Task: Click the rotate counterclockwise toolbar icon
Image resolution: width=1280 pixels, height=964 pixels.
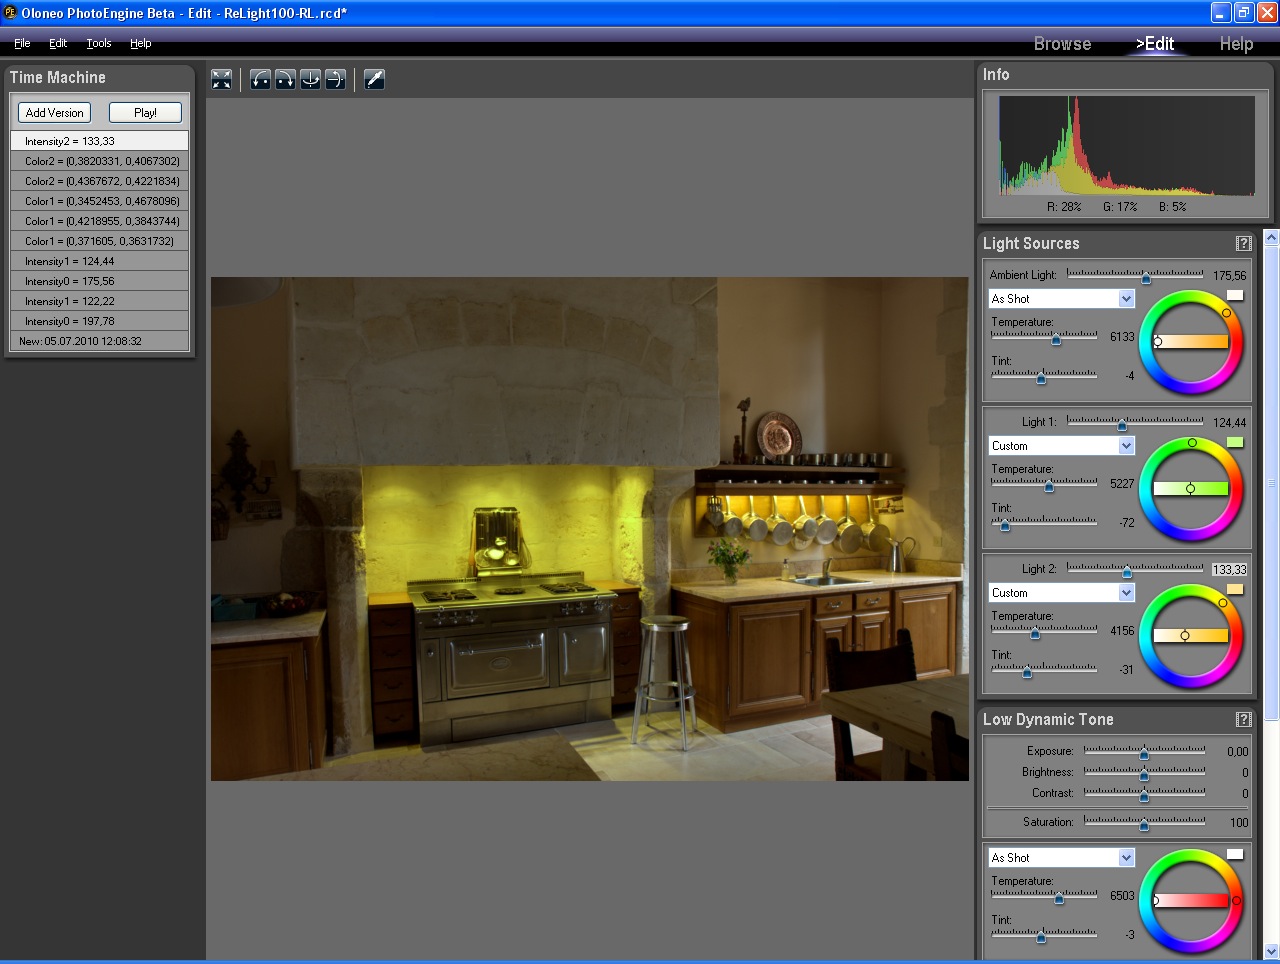Action: coord(260,79)
